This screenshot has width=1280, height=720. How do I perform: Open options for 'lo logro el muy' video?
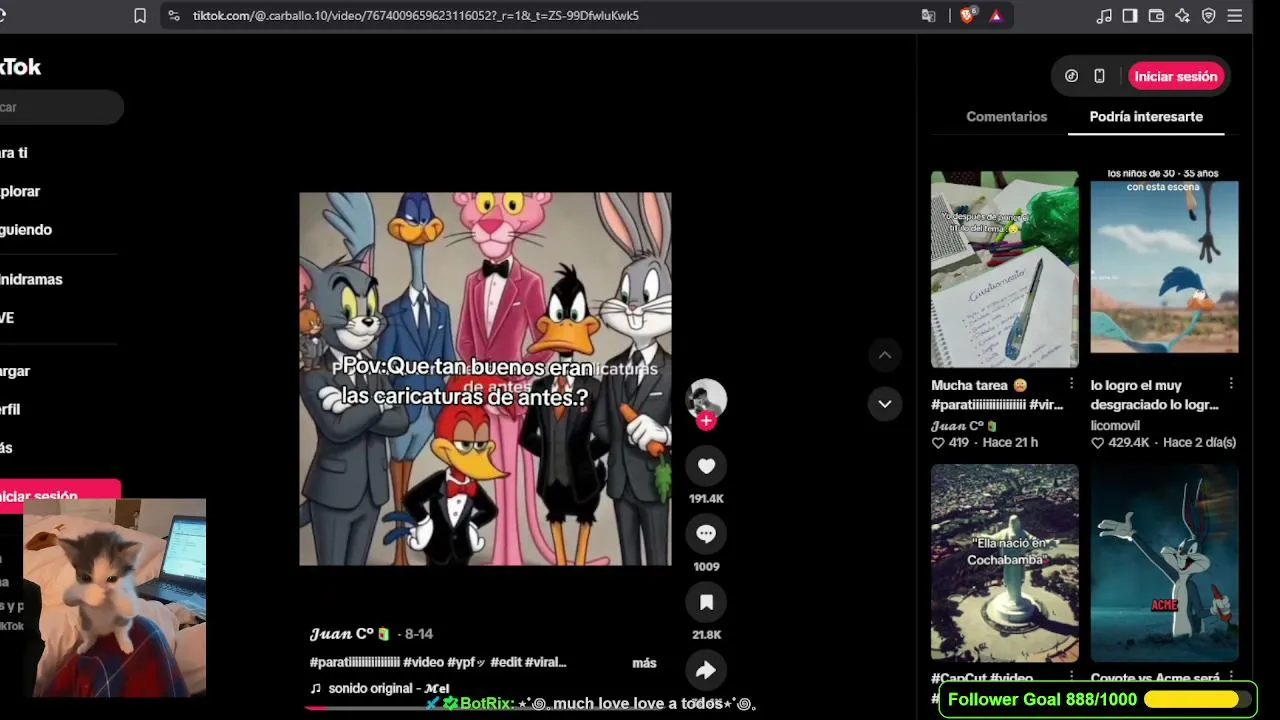(1231, 384)
